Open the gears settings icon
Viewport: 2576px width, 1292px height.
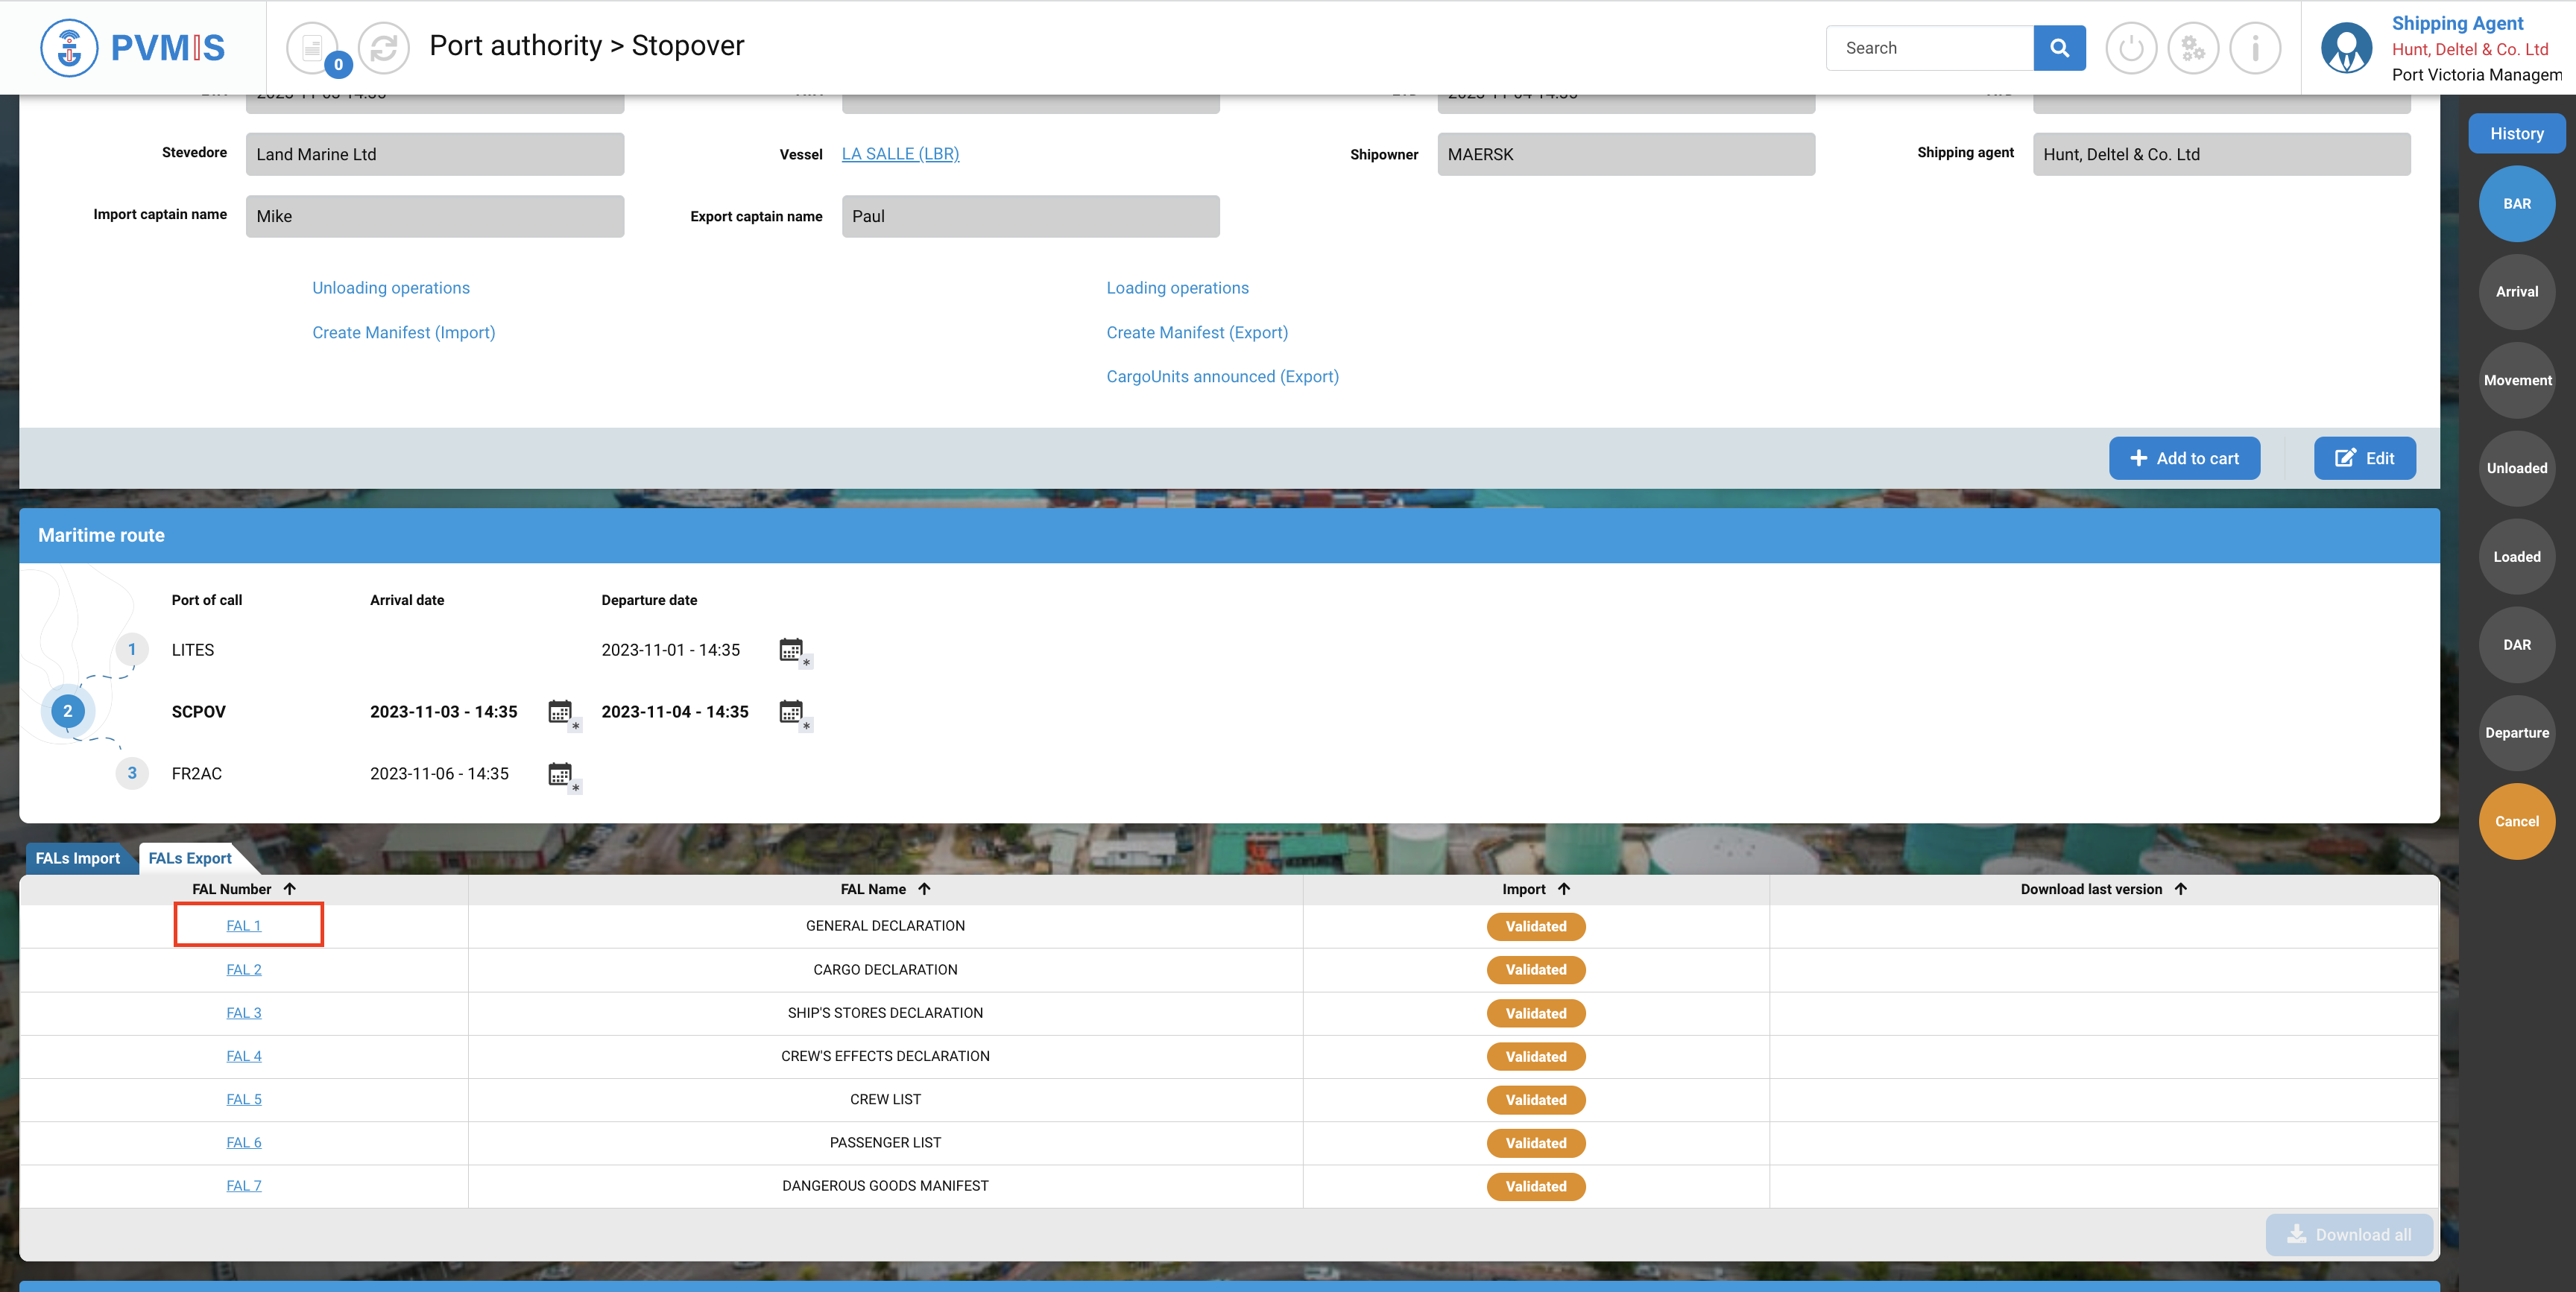coord(2192,47)
